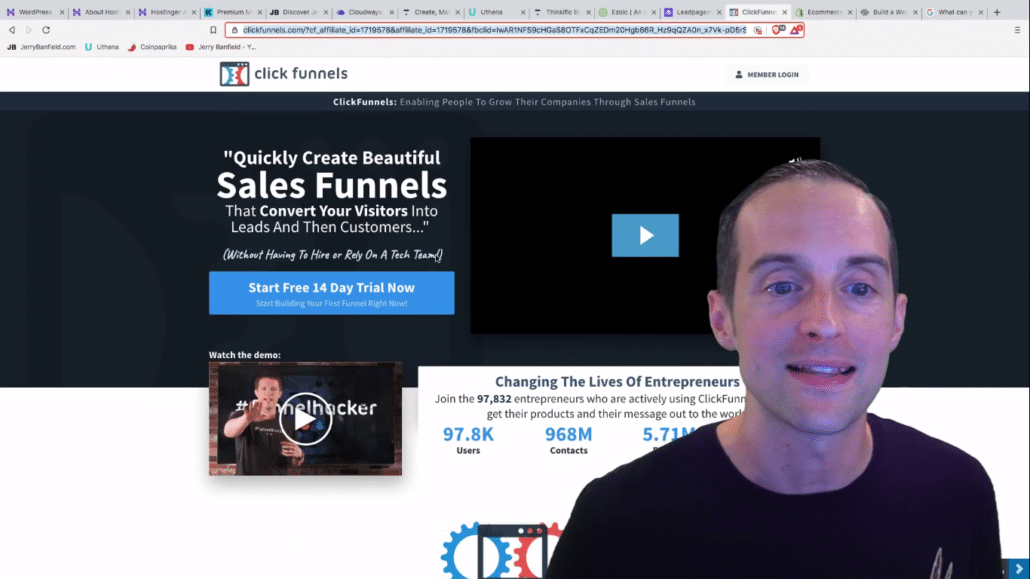This screenshot has height=579, width=1030.
Task: Click the padlock site security icon
Action: (x=235, y=30)
